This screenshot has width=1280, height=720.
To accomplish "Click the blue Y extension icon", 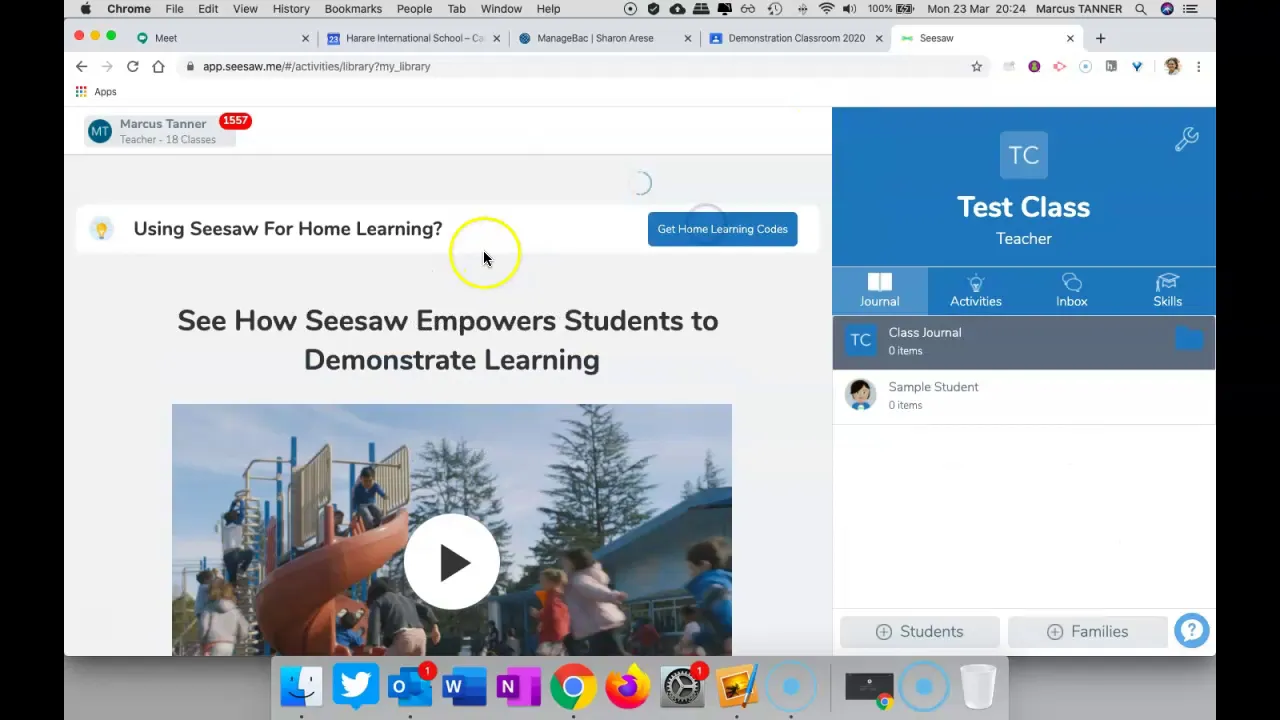I will click(1137, 66).
